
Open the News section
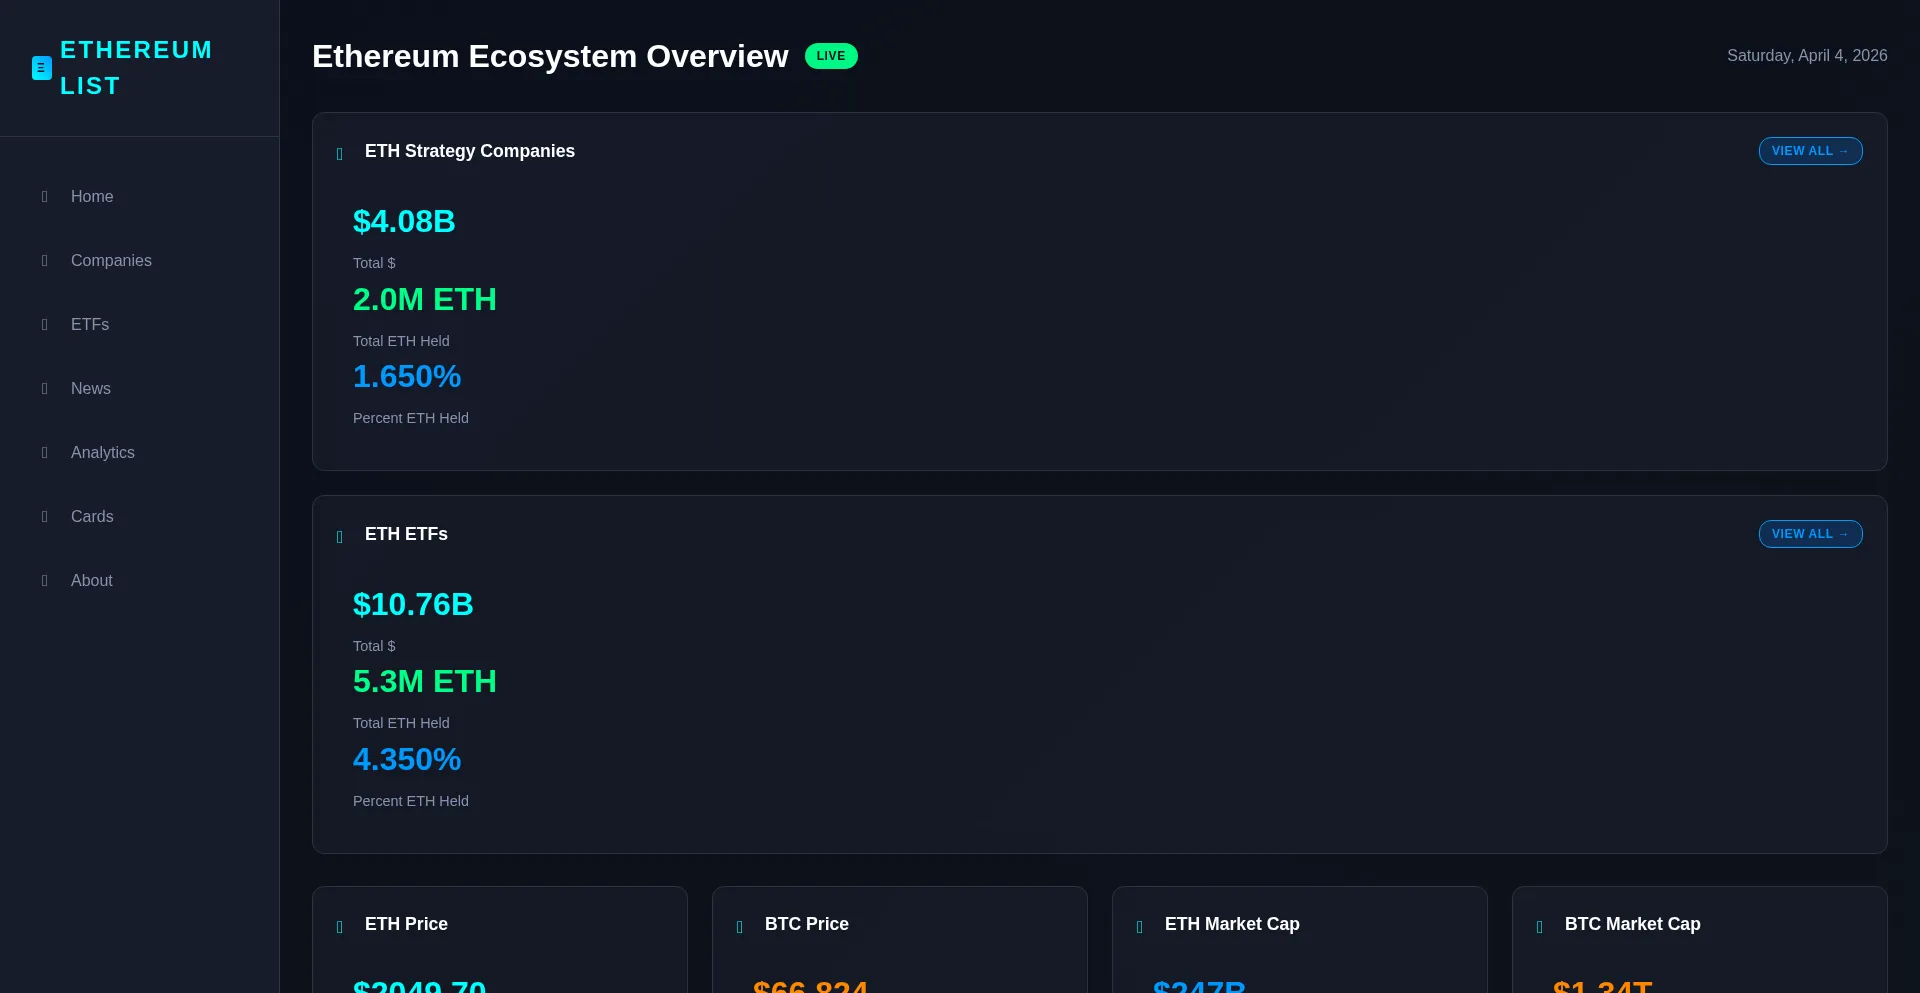click(x=140, y=389)
